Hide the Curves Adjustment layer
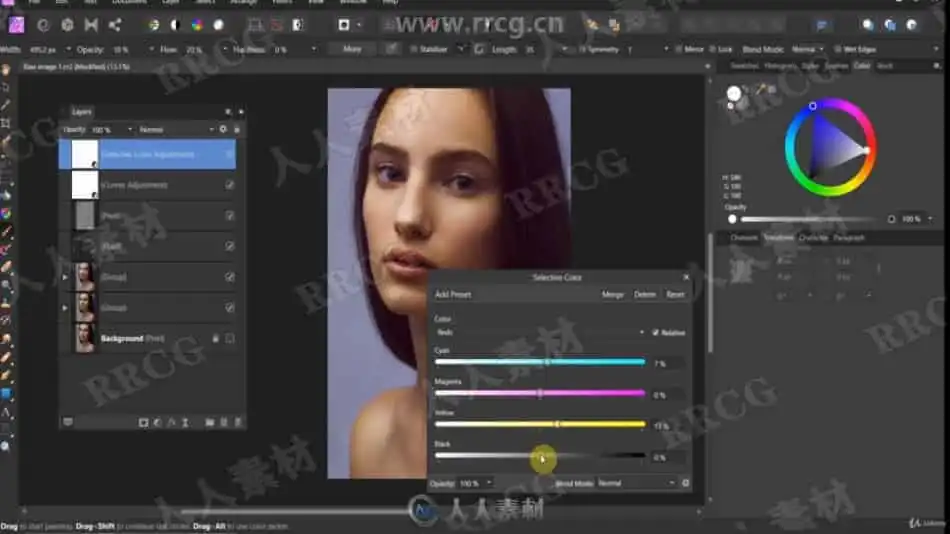 click(230, 185)
